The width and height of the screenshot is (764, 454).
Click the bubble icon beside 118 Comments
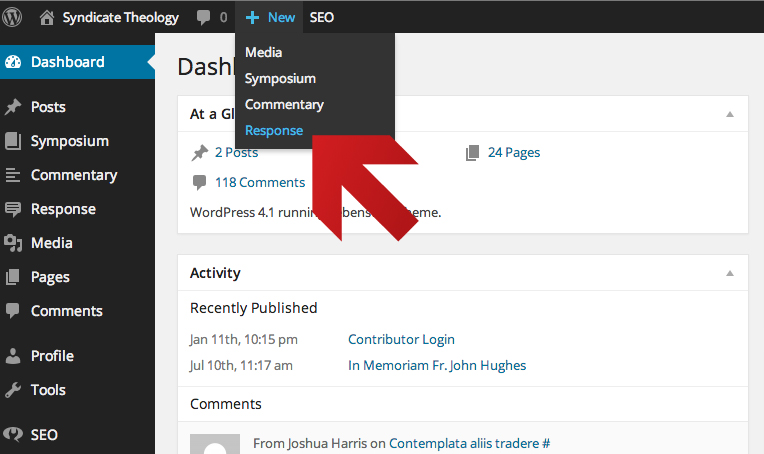click(199, 183)
